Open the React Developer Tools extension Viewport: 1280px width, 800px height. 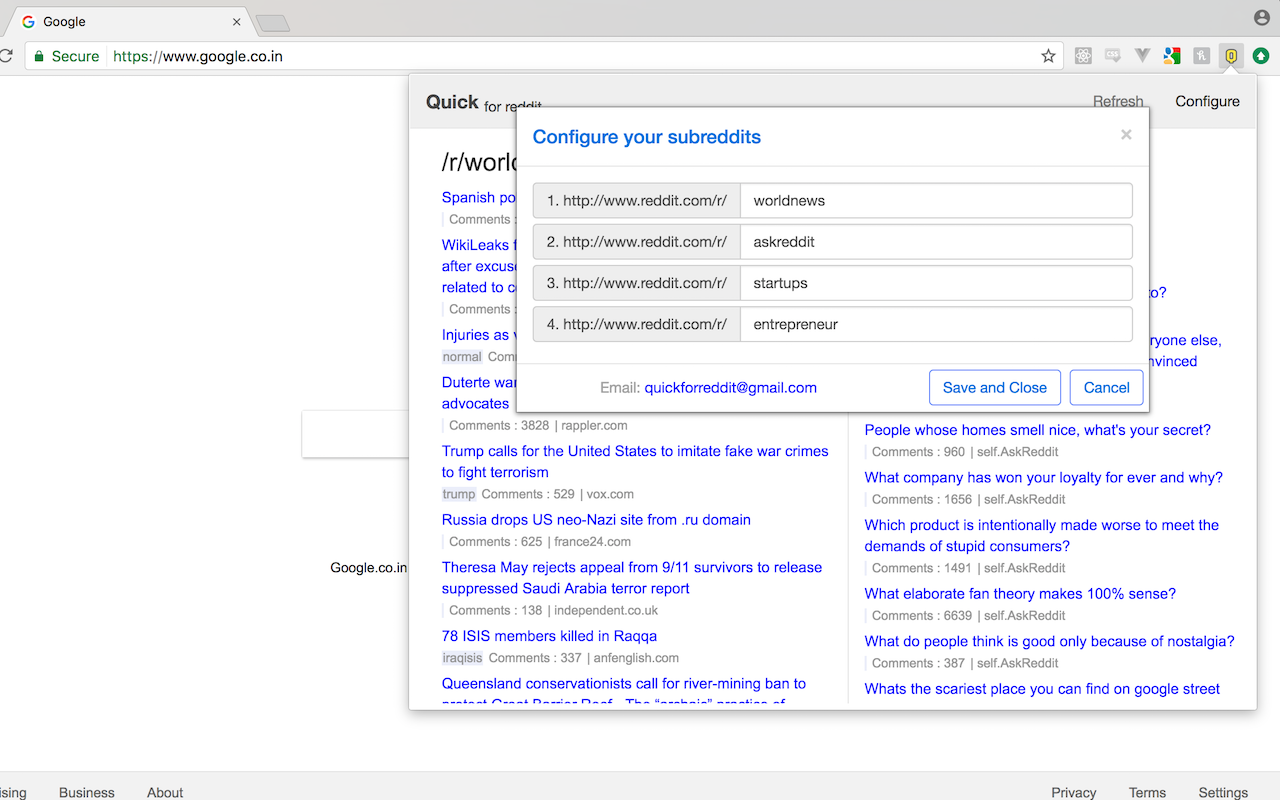pyautogui.click(x=1083, y=56)
